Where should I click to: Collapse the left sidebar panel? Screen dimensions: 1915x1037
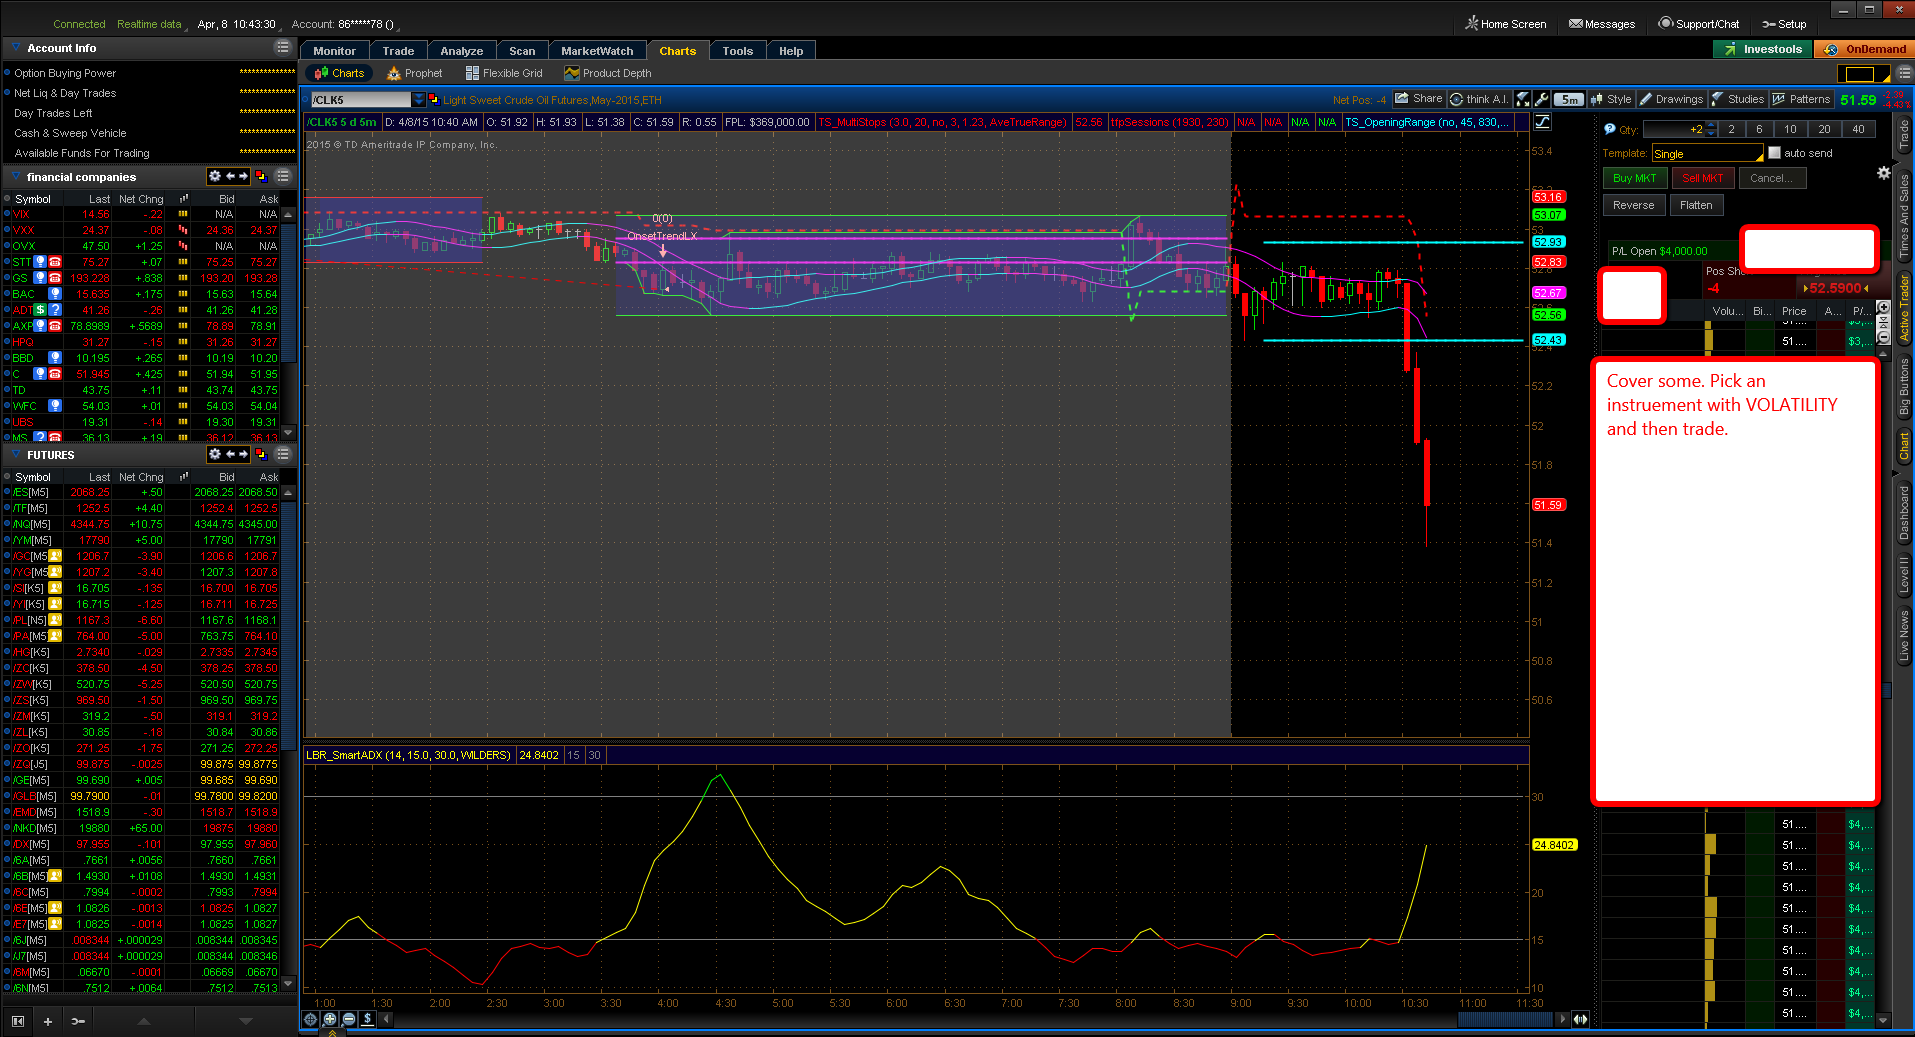click(x=17, y=1021)
